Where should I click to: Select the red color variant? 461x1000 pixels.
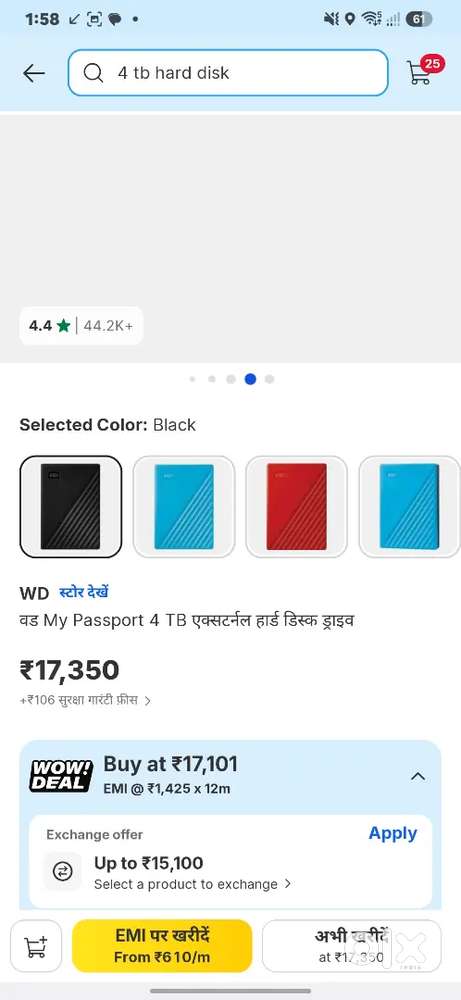[296, 506]
